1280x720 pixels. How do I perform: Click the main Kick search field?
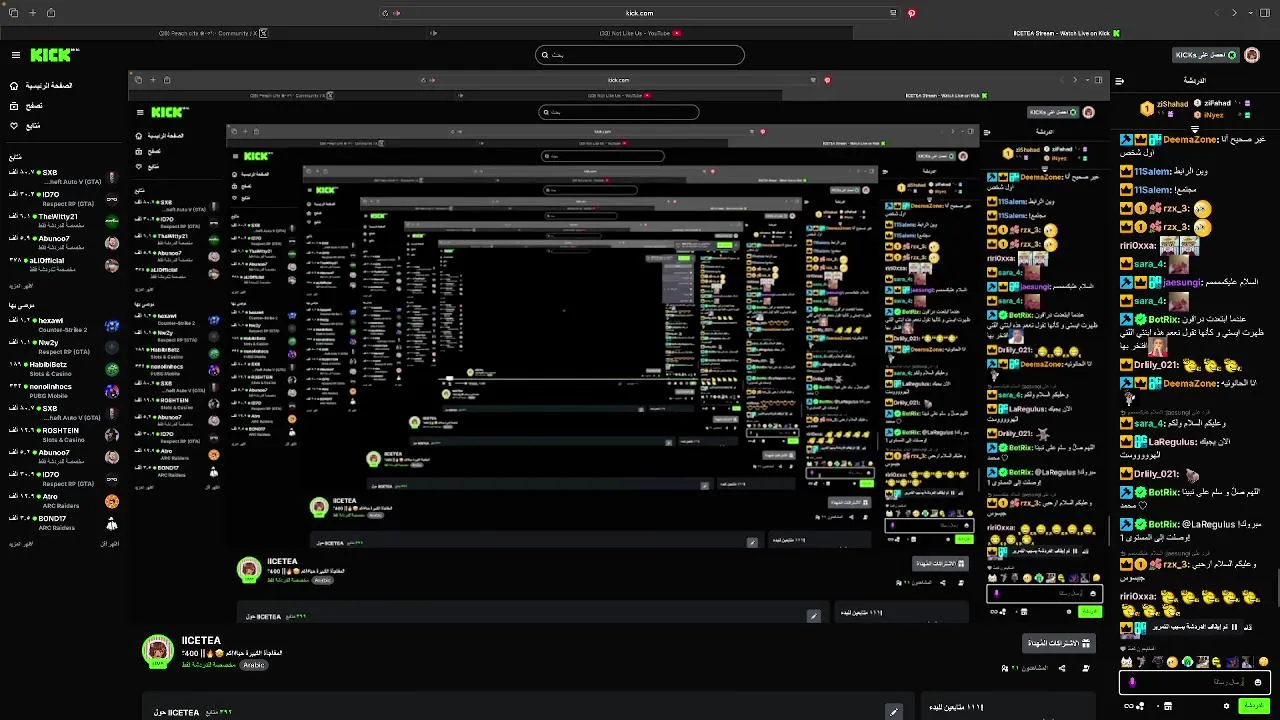coord(640,55)
